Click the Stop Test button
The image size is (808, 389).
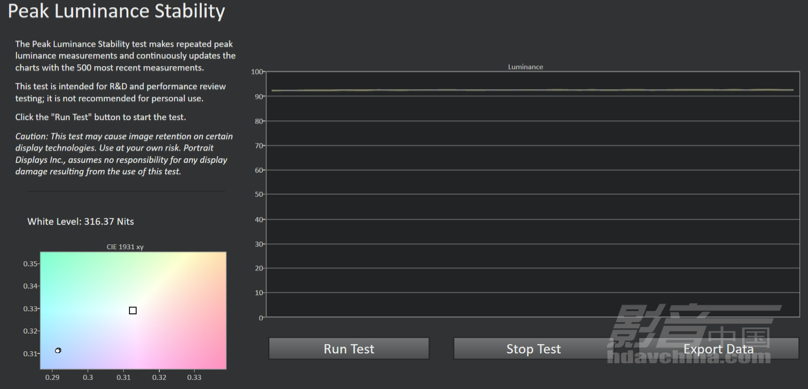pos(533,349)
